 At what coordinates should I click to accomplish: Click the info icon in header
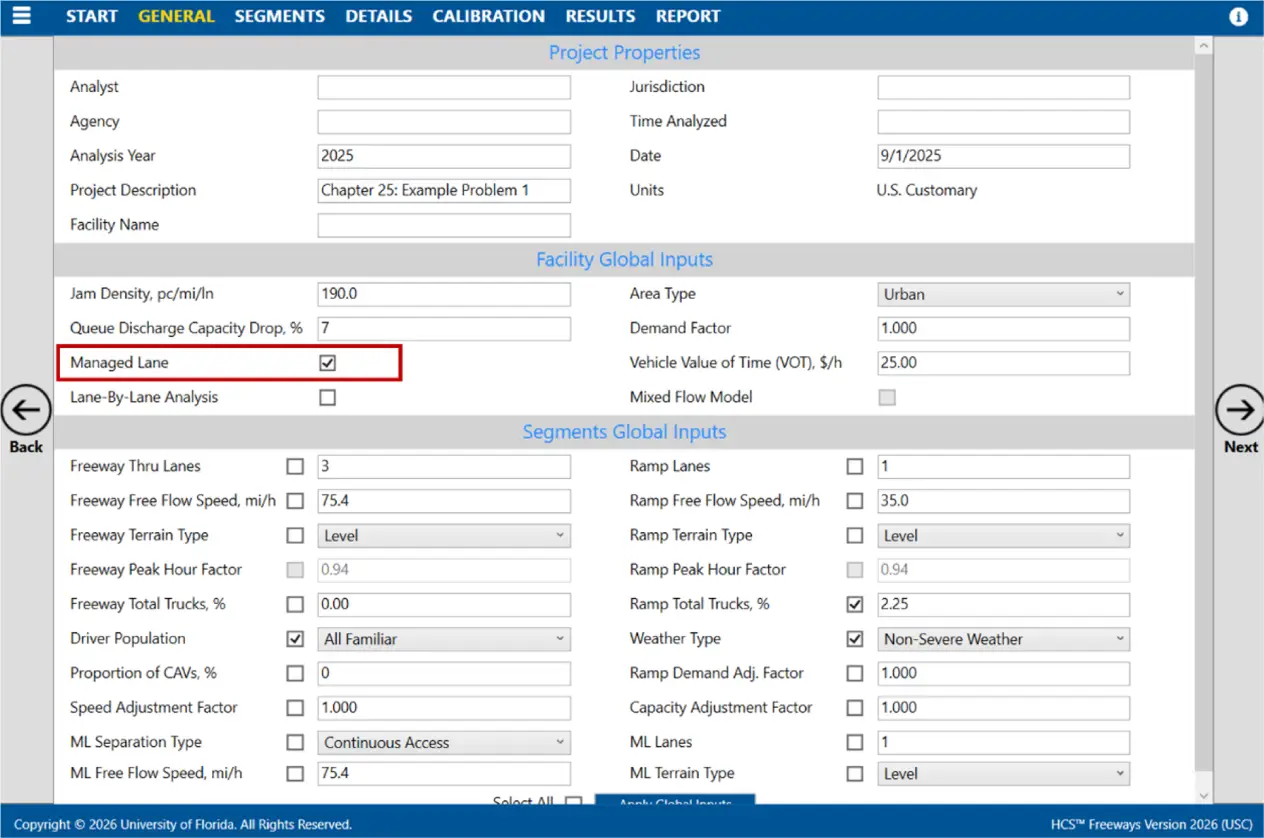coord(1238,17)
